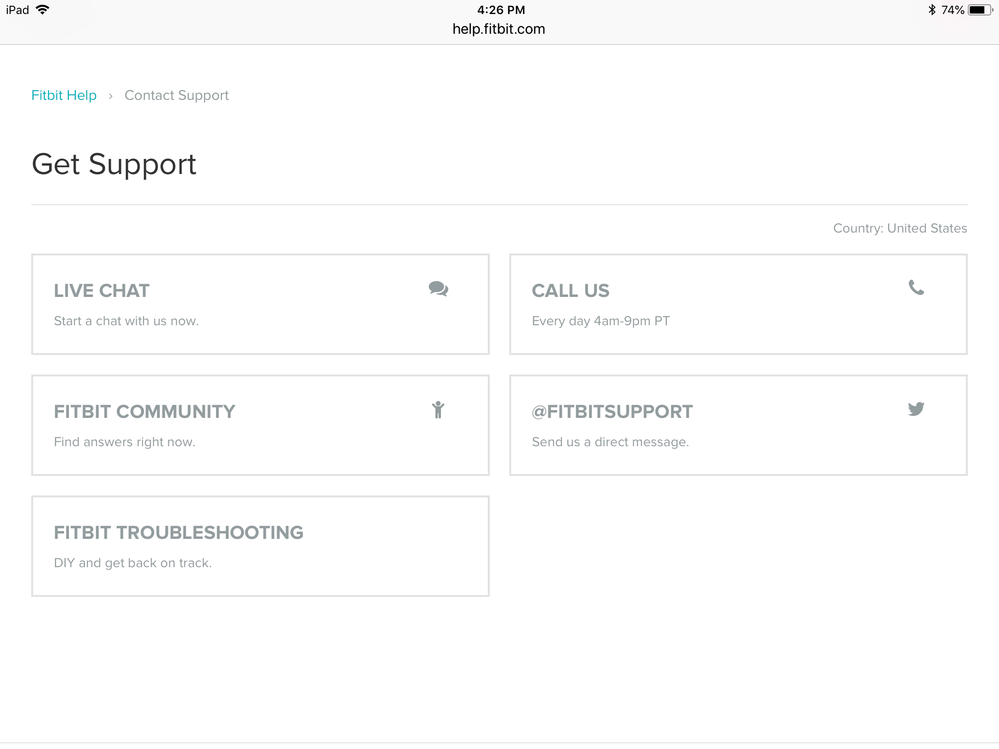
Task: Open the FITBIT TROUBLESHOOTING heading link
Action: (x=178, y=533)
